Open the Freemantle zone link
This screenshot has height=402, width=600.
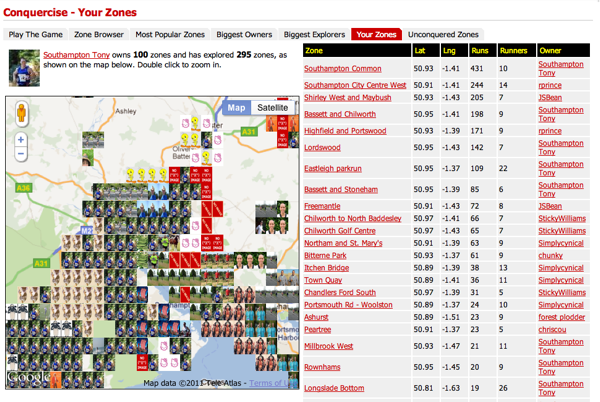pos(322,206)
